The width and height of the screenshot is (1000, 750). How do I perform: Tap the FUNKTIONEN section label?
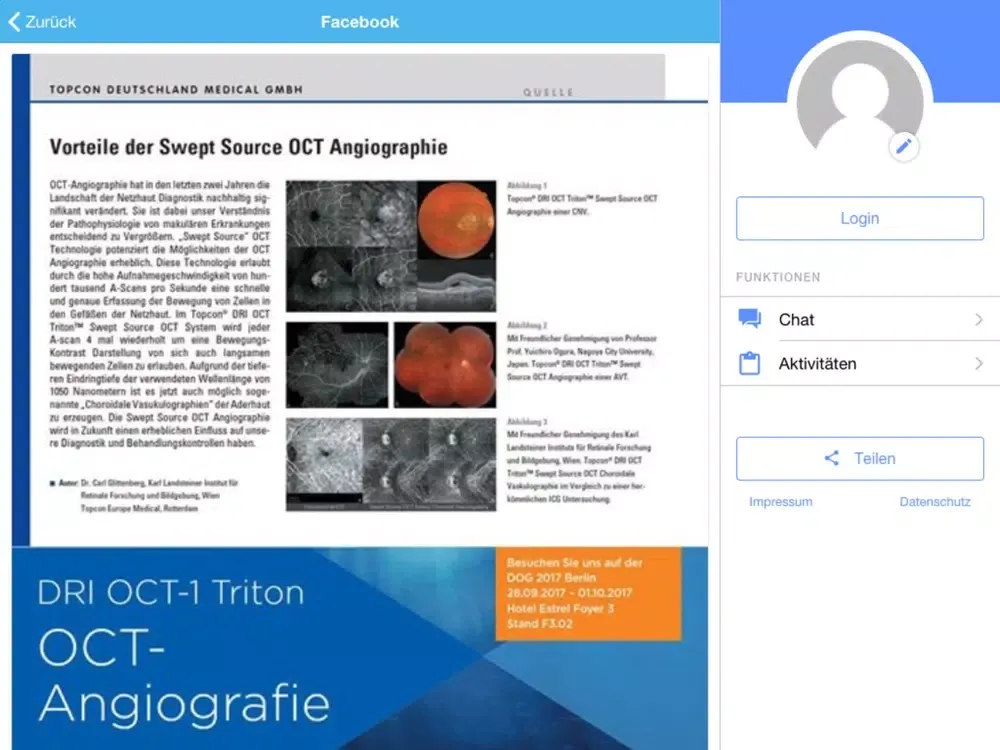click(x=778, y=277)
